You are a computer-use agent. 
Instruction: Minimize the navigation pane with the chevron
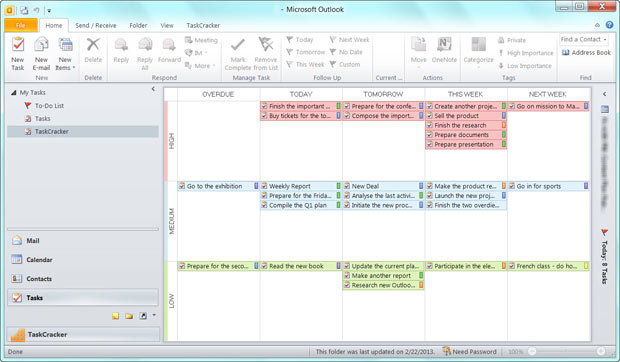point(153,89)
